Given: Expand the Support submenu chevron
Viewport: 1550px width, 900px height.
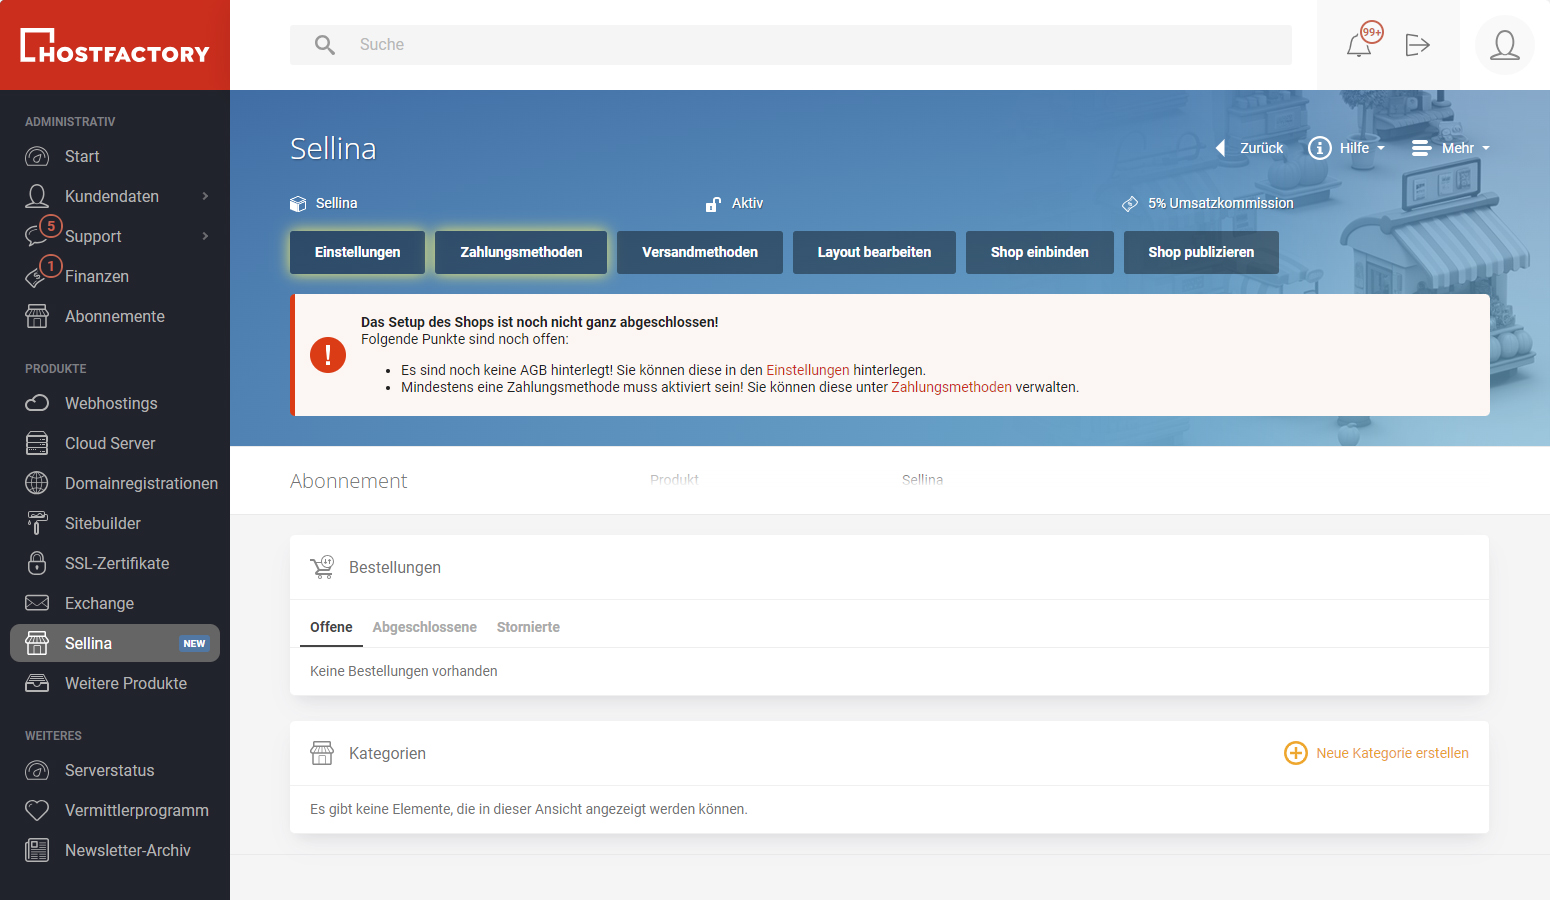Looking at the screenshot, I should [x=205, y=236].
